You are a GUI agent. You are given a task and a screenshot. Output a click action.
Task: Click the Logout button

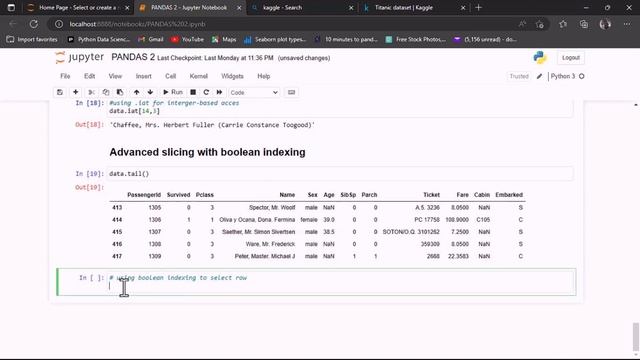click(571, 58)
